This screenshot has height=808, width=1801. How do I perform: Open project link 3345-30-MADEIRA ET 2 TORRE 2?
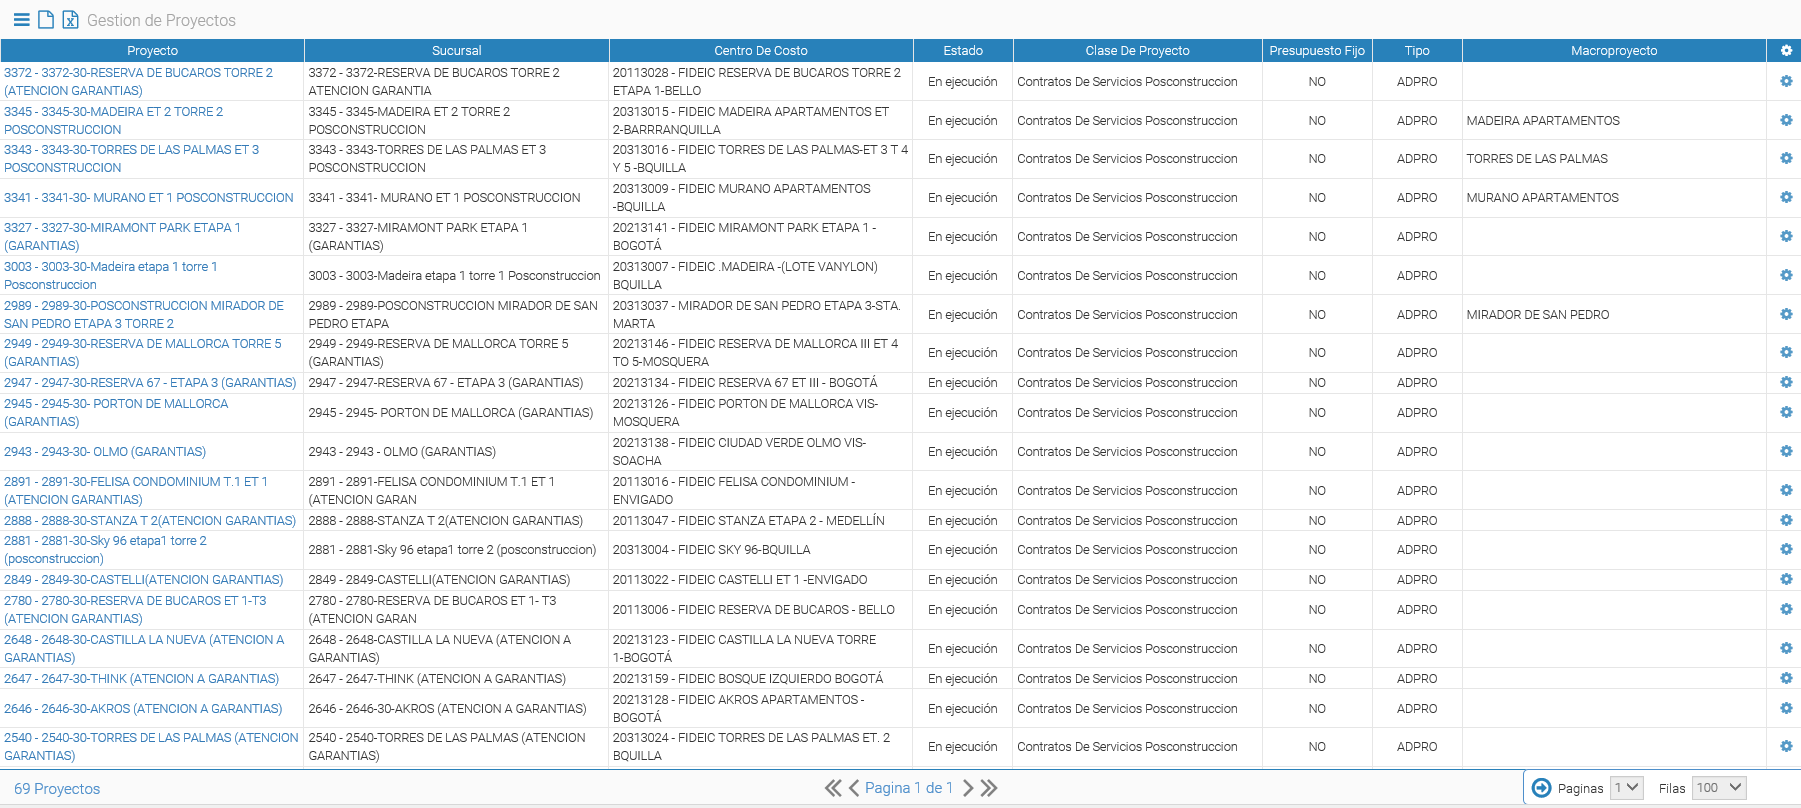pyautogui.click(x=113, y=120)
